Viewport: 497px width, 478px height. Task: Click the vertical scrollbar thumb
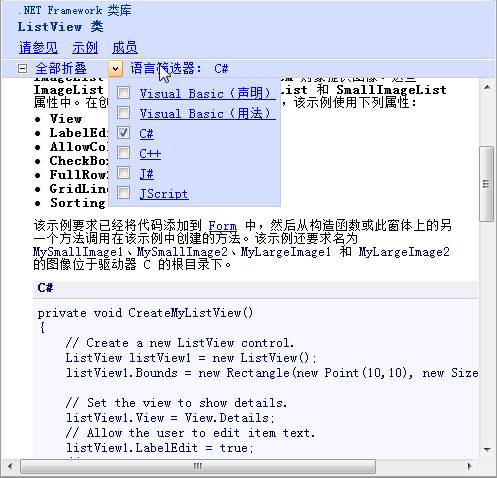point(487,184)
